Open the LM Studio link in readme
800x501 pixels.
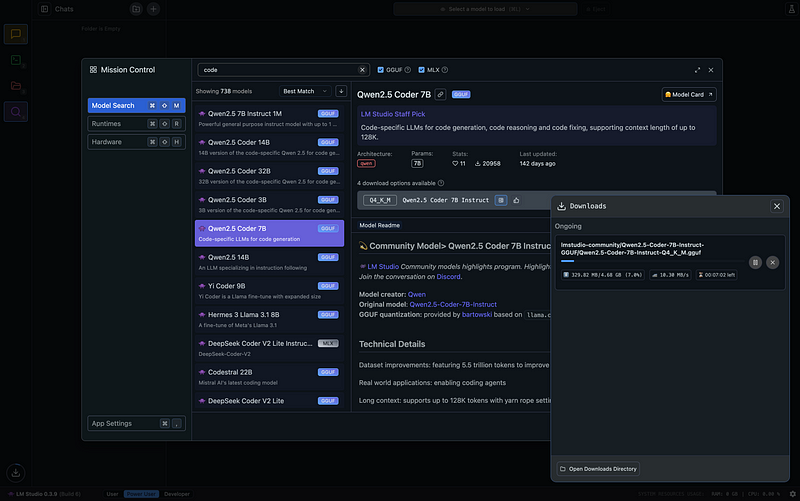[x=383, y=266]
